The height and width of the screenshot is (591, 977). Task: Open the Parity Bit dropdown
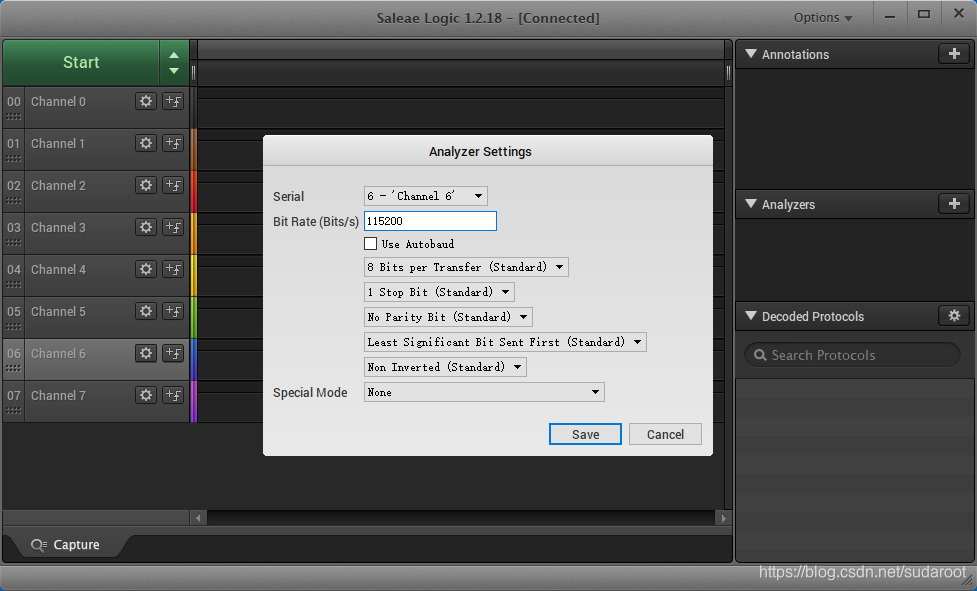448,317
